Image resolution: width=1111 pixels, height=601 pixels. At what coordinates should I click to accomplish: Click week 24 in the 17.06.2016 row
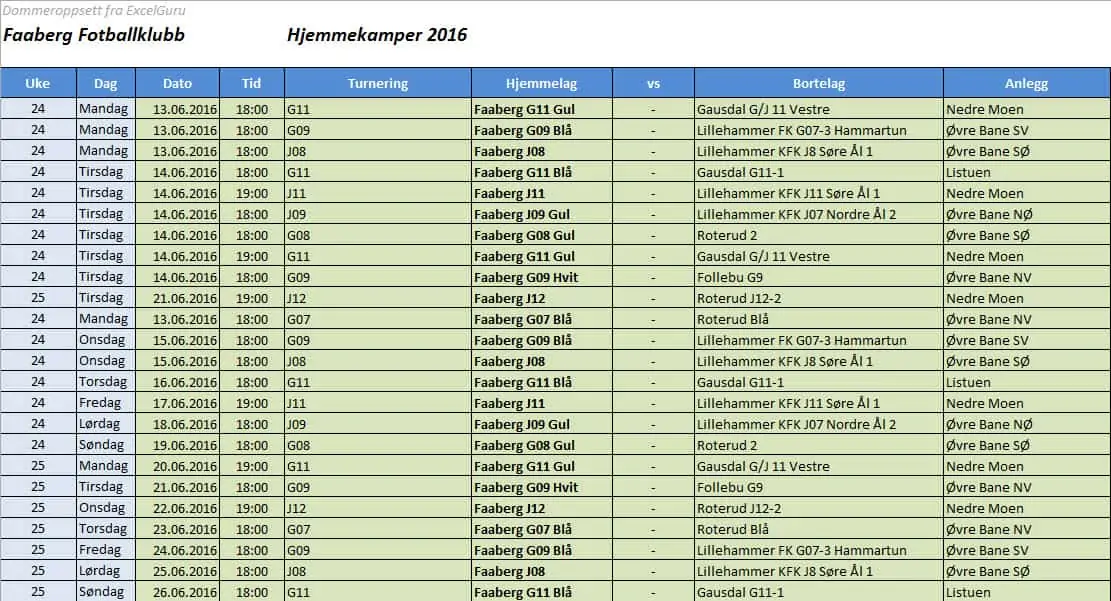38,403
